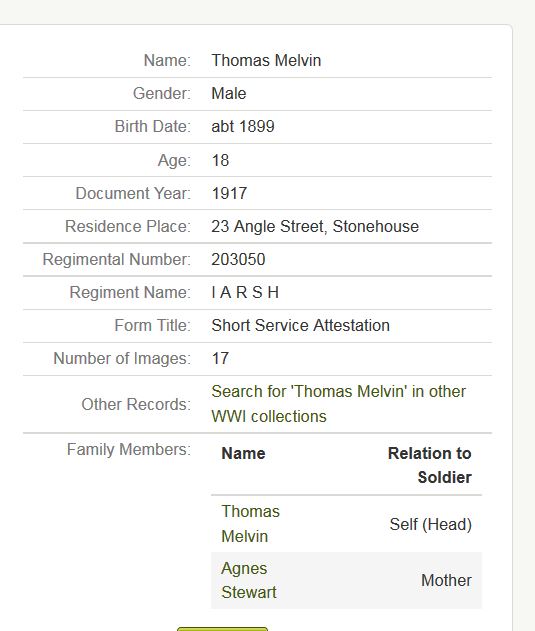
Task: Click the 'Mother' relation cell
Action: pyautogui.click(x=446, y=580)
